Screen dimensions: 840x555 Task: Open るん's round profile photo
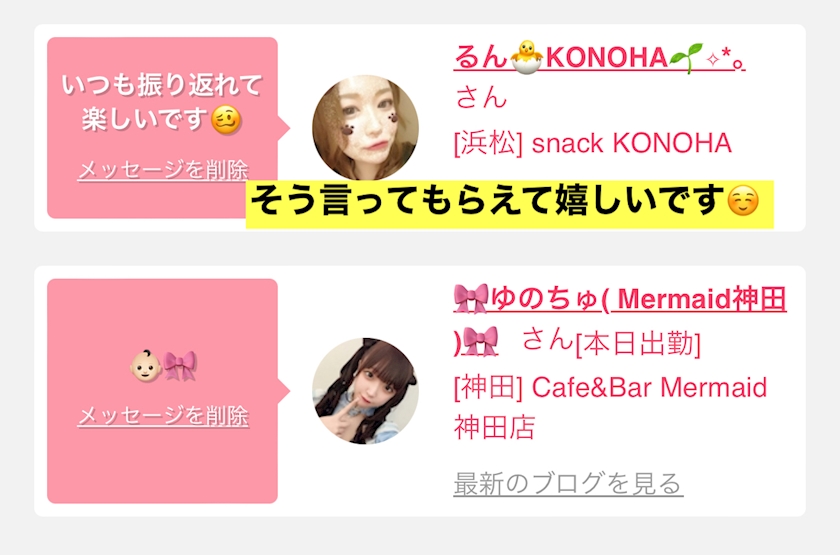tap(365, 128)
